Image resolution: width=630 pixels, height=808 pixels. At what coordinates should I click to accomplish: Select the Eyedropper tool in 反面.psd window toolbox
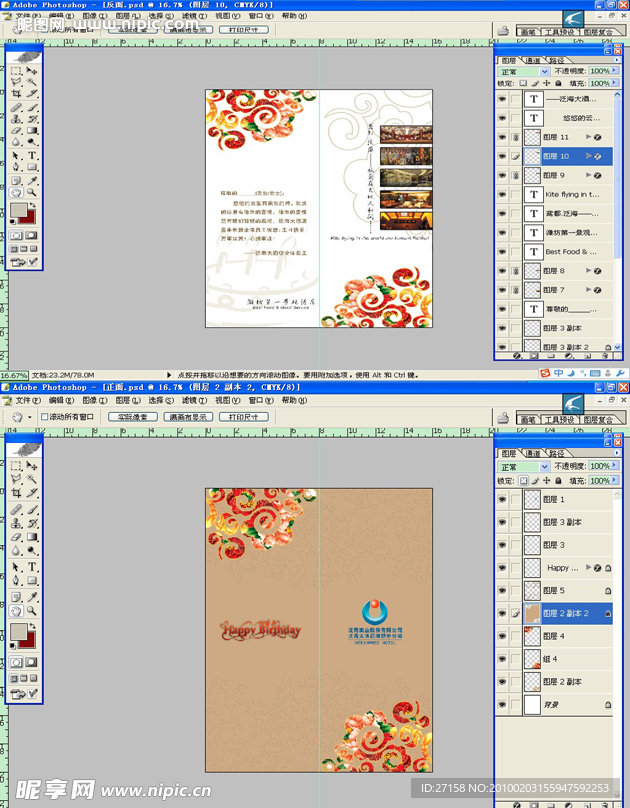point(33,180)
